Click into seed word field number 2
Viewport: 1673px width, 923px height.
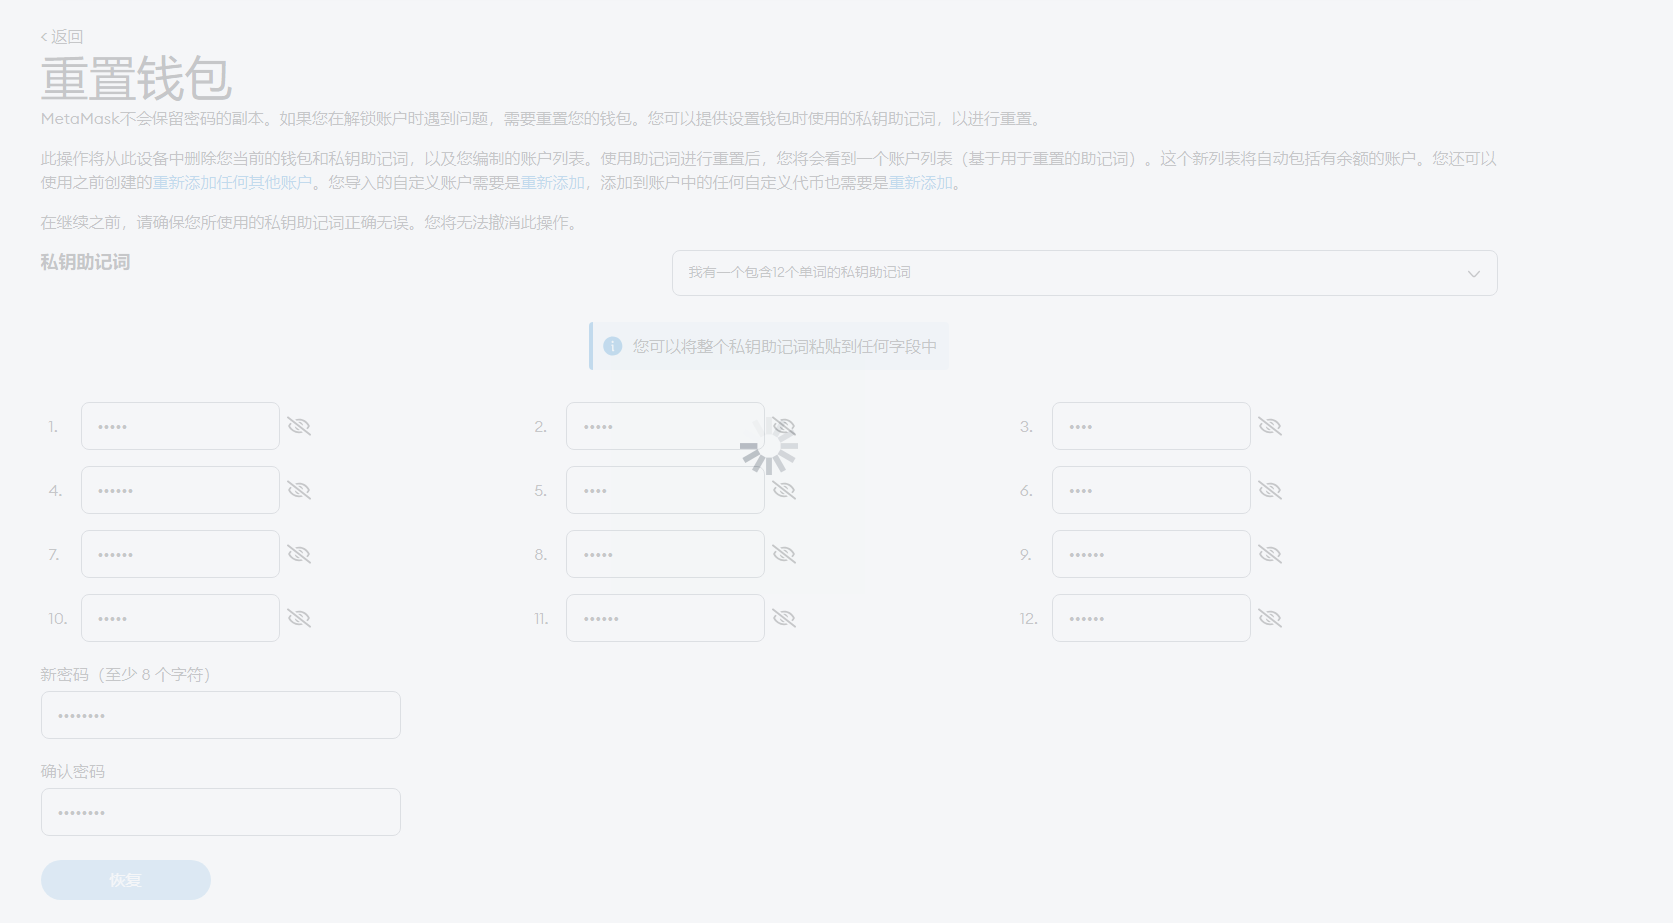[664, 427]
